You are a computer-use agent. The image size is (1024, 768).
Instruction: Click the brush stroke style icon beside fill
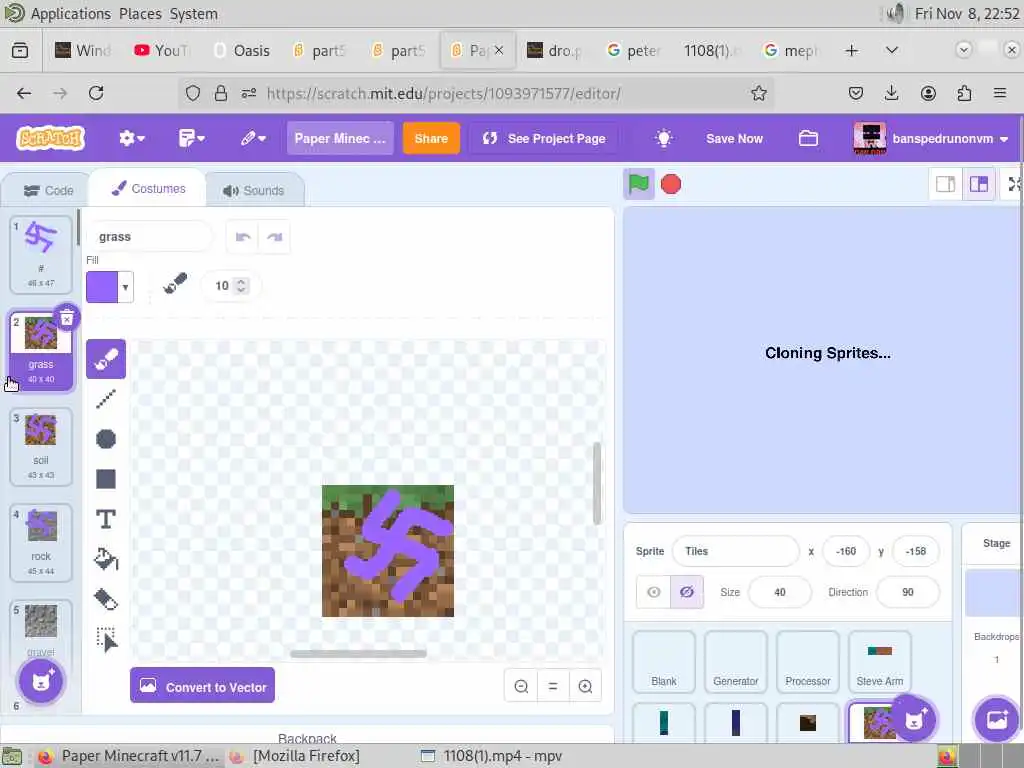point(175,285)
